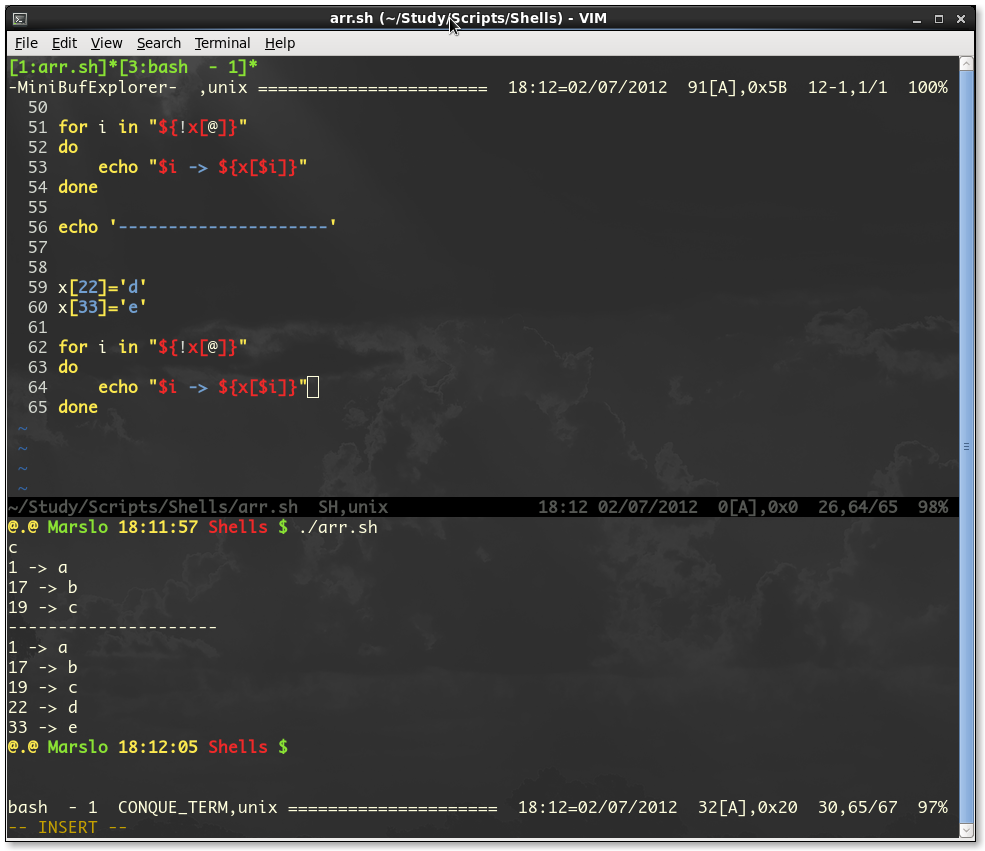Click the echo statement on line 64
Viewport: 985px width, 851px height.
[x=202, y=387]
